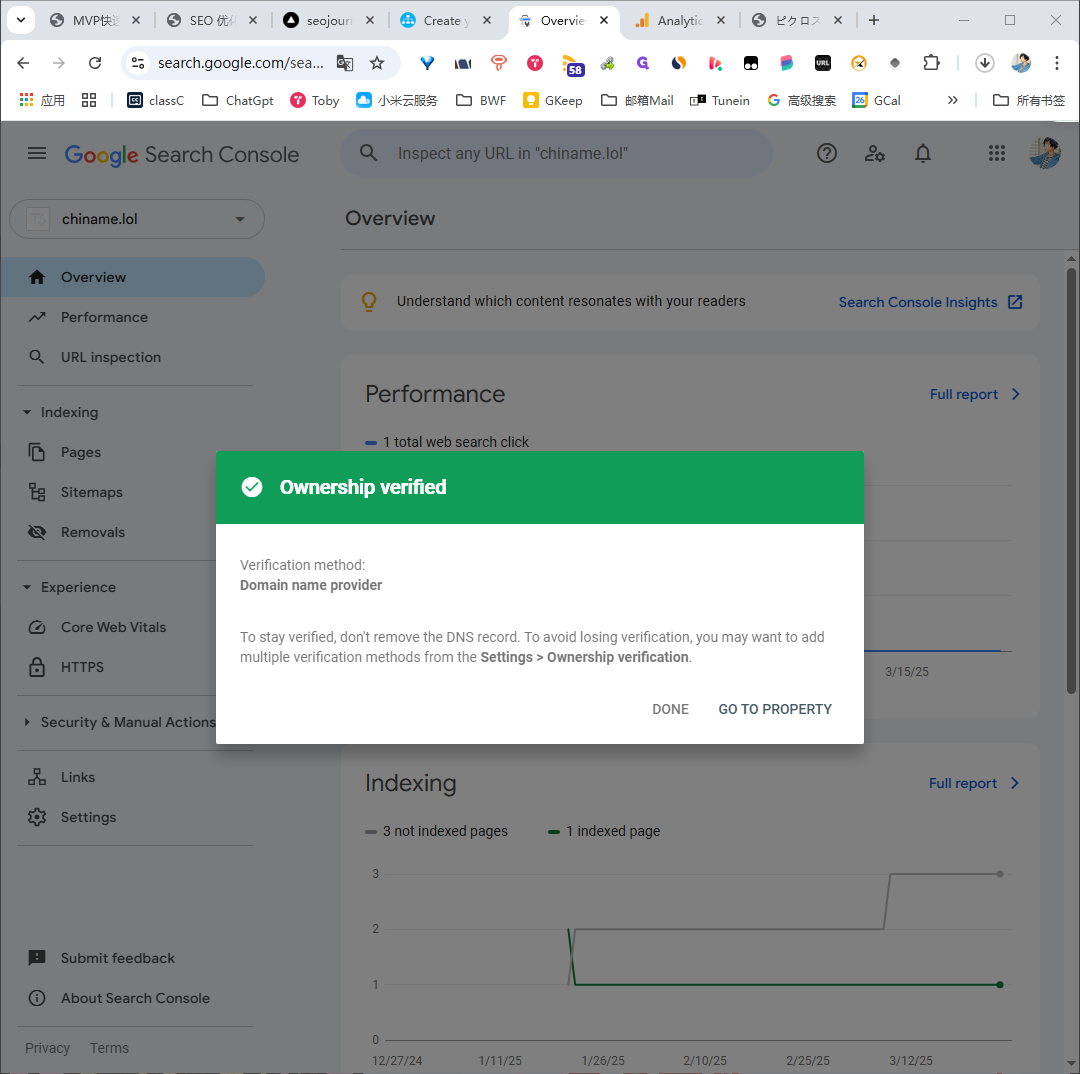1080x1074 pixels.
Task: Click the extension icon with 58 badge
Action: click(x=573, y=65)
